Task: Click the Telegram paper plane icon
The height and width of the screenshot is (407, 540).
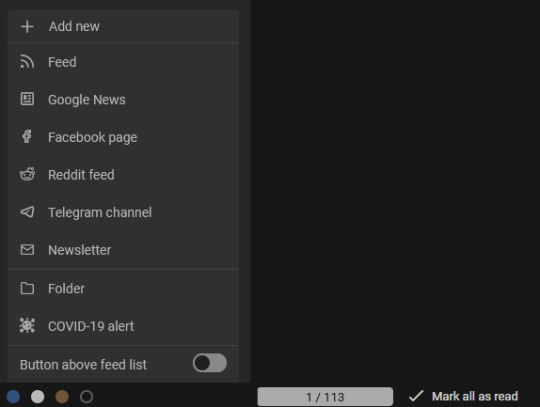Action: [27, 212]
